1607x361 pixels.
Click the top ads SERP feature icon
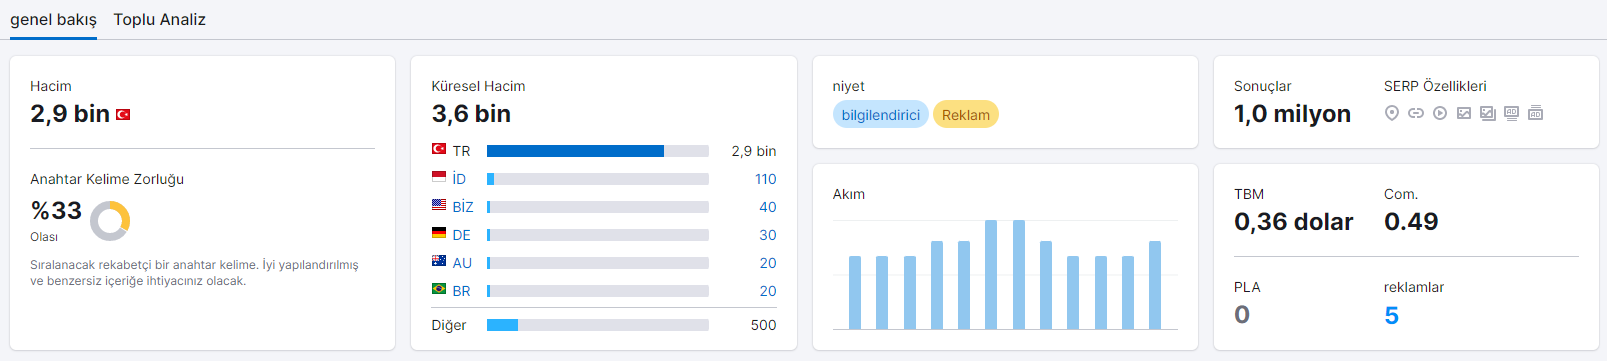point(1511,113)
